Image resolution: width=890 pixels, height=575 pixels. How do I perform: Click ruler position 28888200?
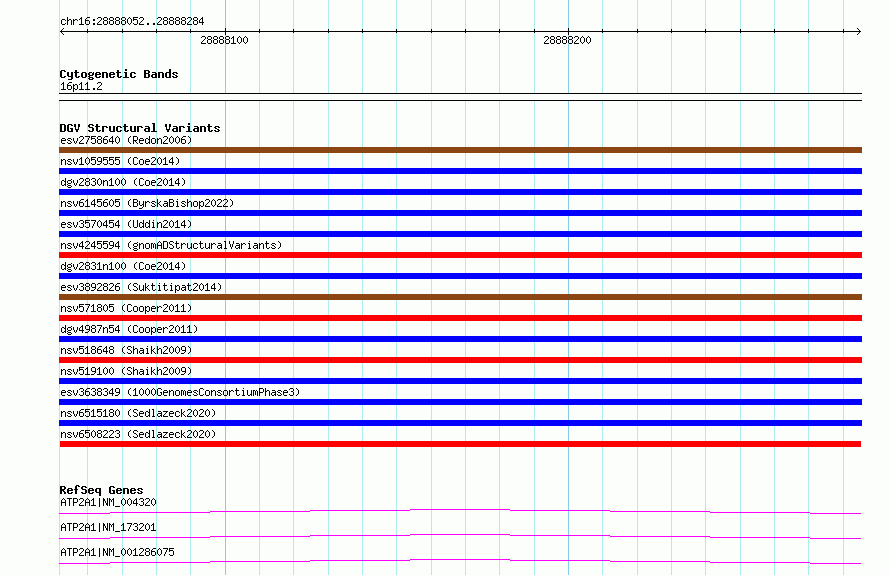[567, 40]
